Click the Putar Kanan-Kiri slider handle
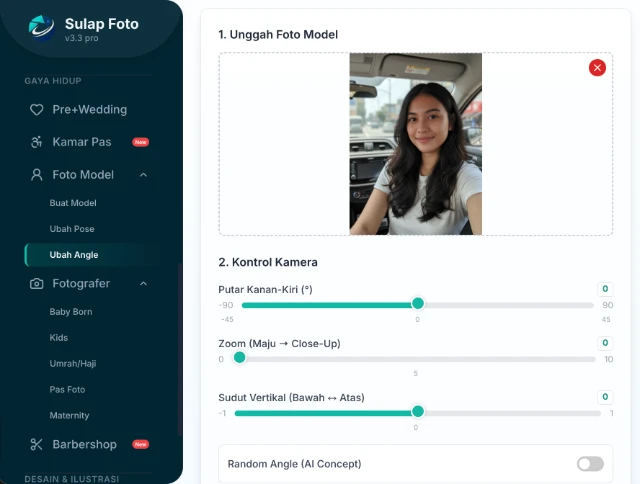The width and height of the screenshot is (640, 484). click(418, 304)
